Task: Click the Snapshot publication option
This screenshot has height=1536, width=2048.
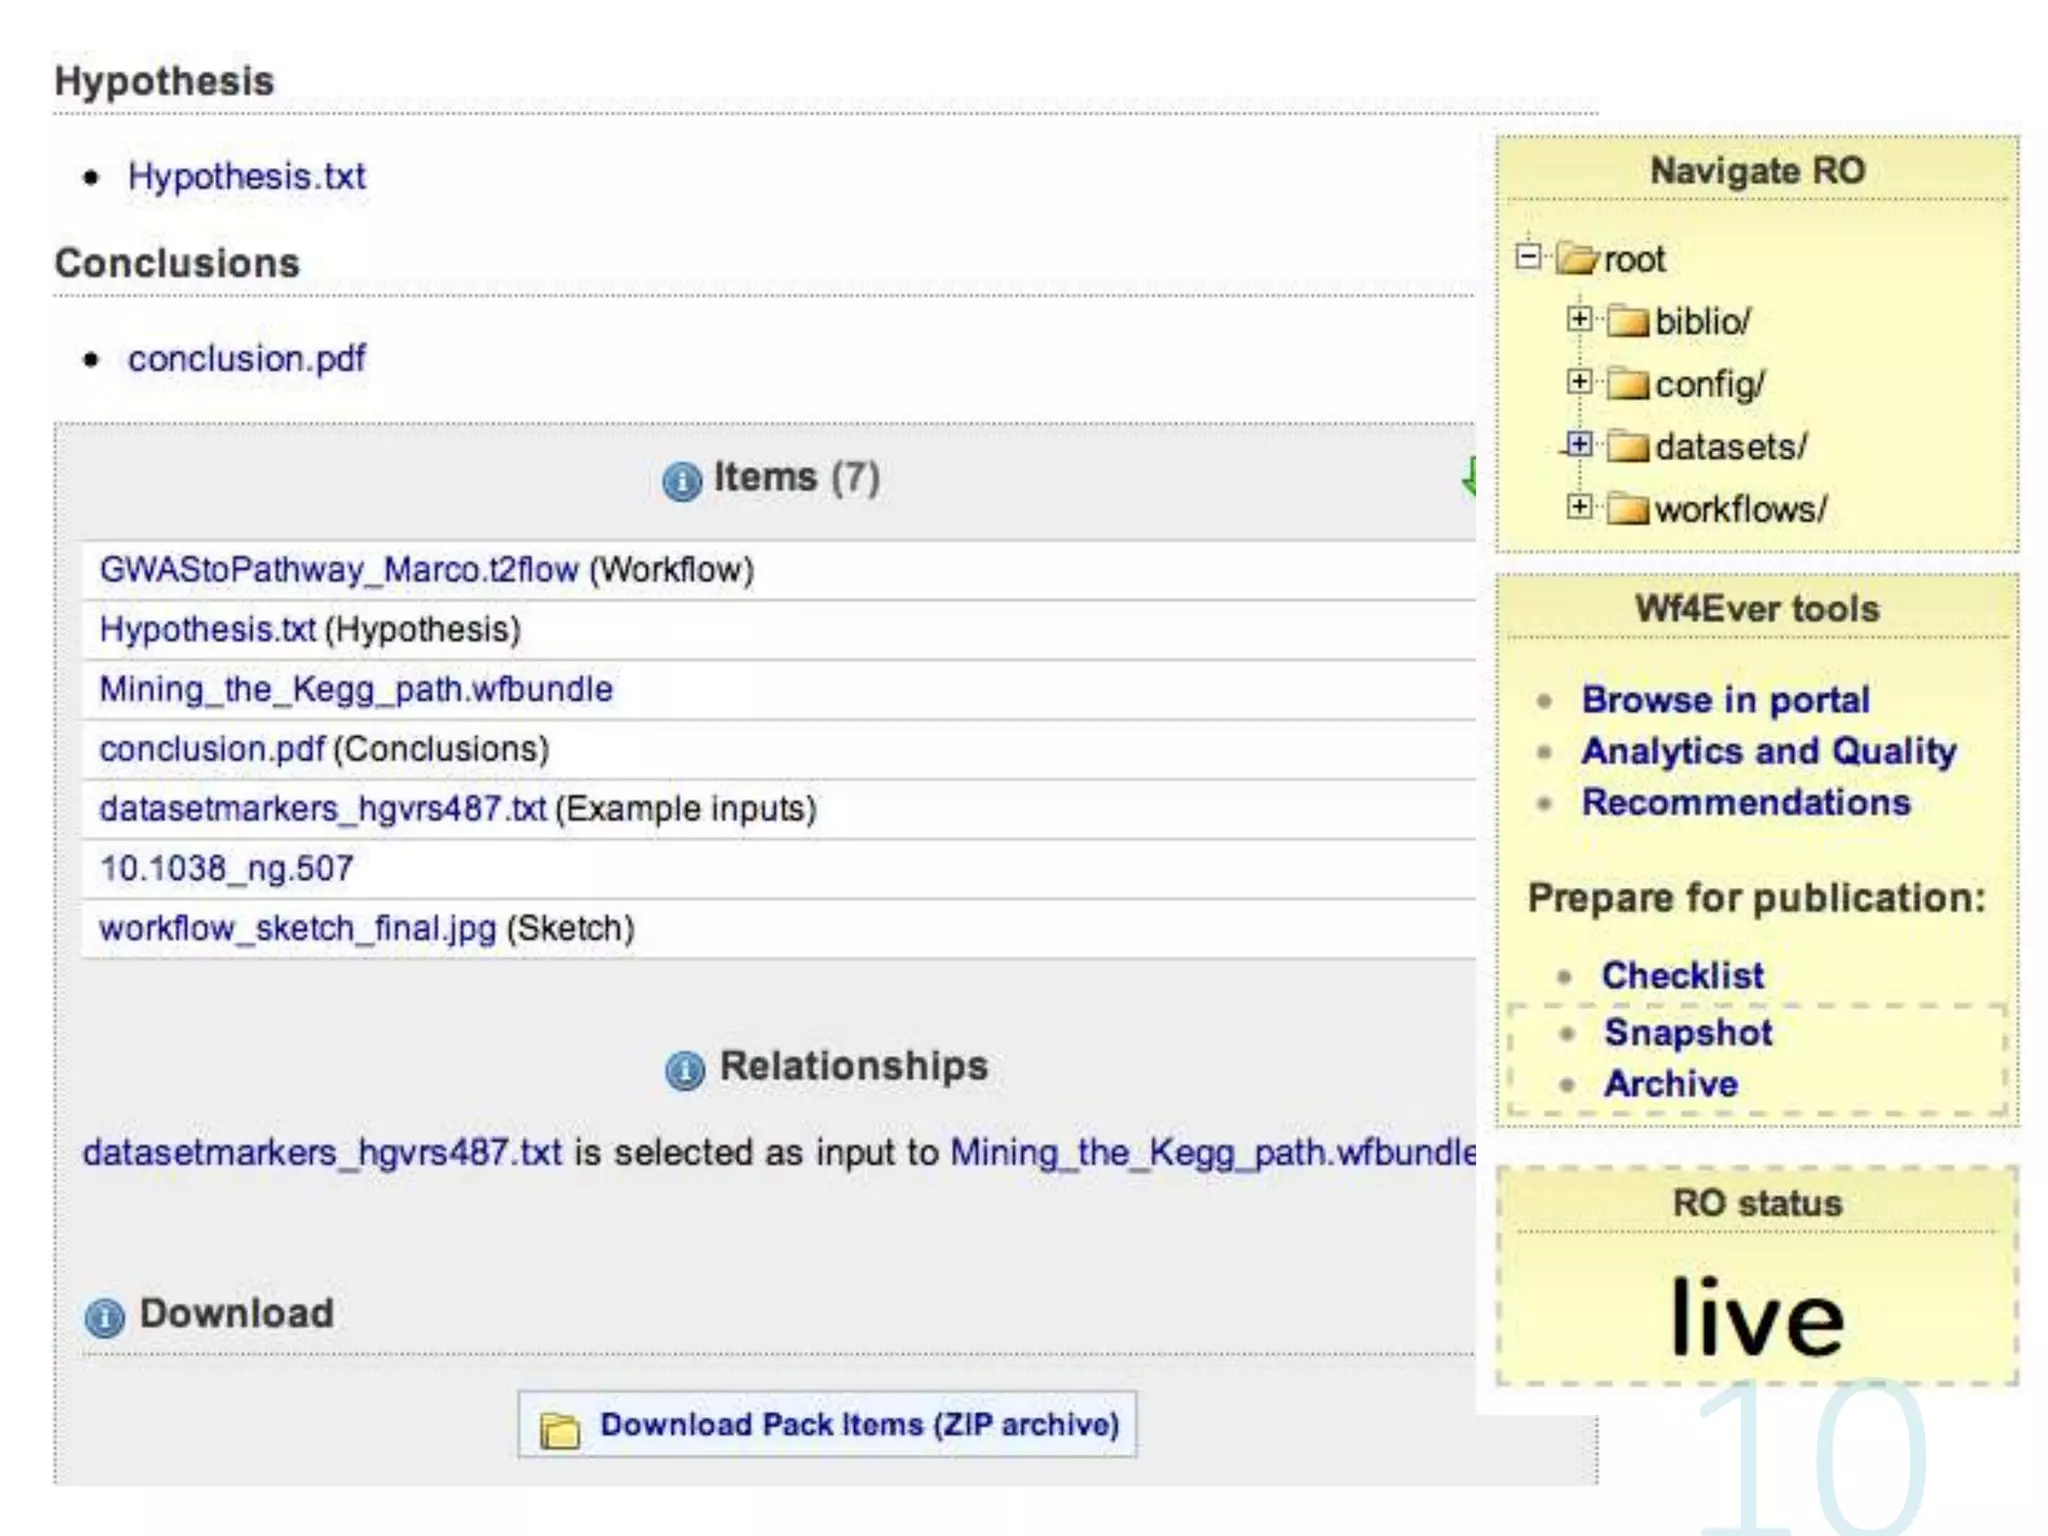Action: (x=1688, y=1032)
